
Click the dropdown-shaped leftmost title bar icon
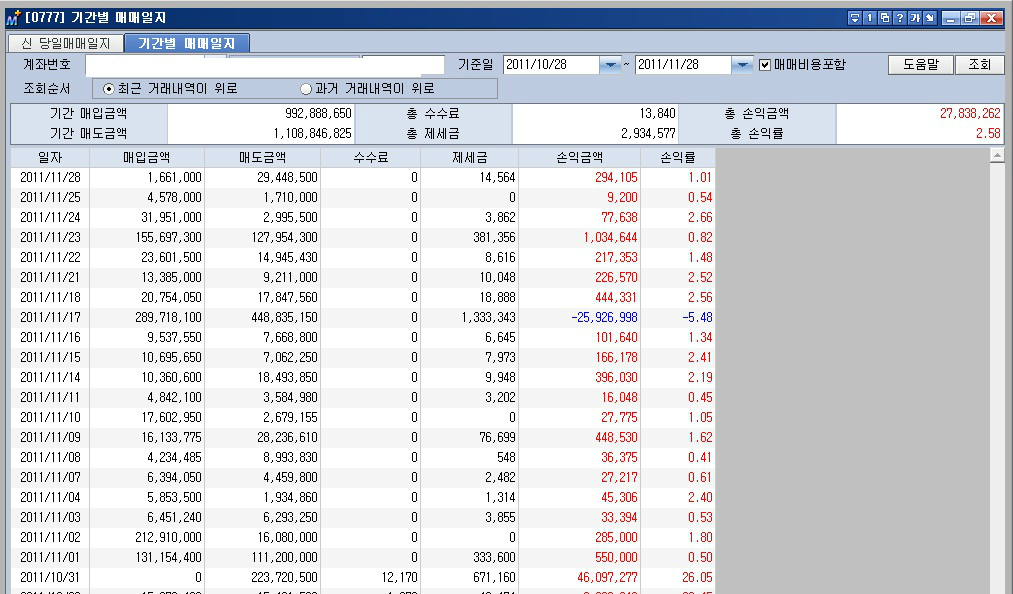click(855, 17)
